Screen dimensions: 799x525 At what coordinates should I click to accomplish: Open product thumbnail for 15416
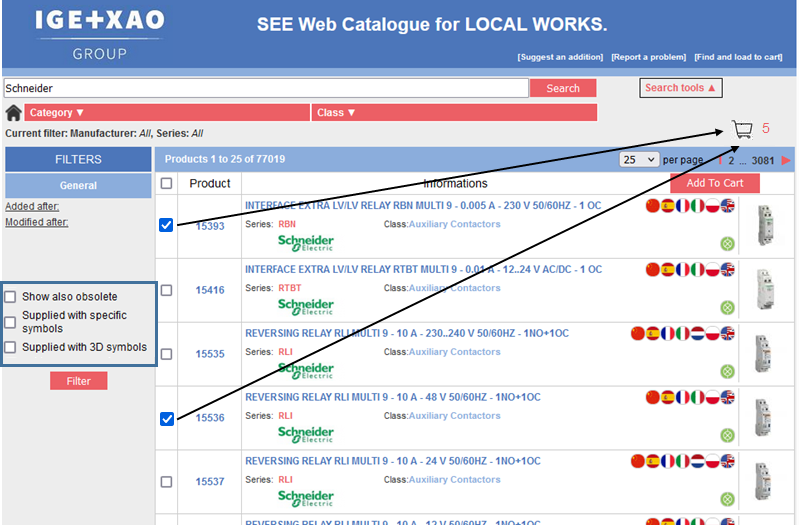[765, 290]
